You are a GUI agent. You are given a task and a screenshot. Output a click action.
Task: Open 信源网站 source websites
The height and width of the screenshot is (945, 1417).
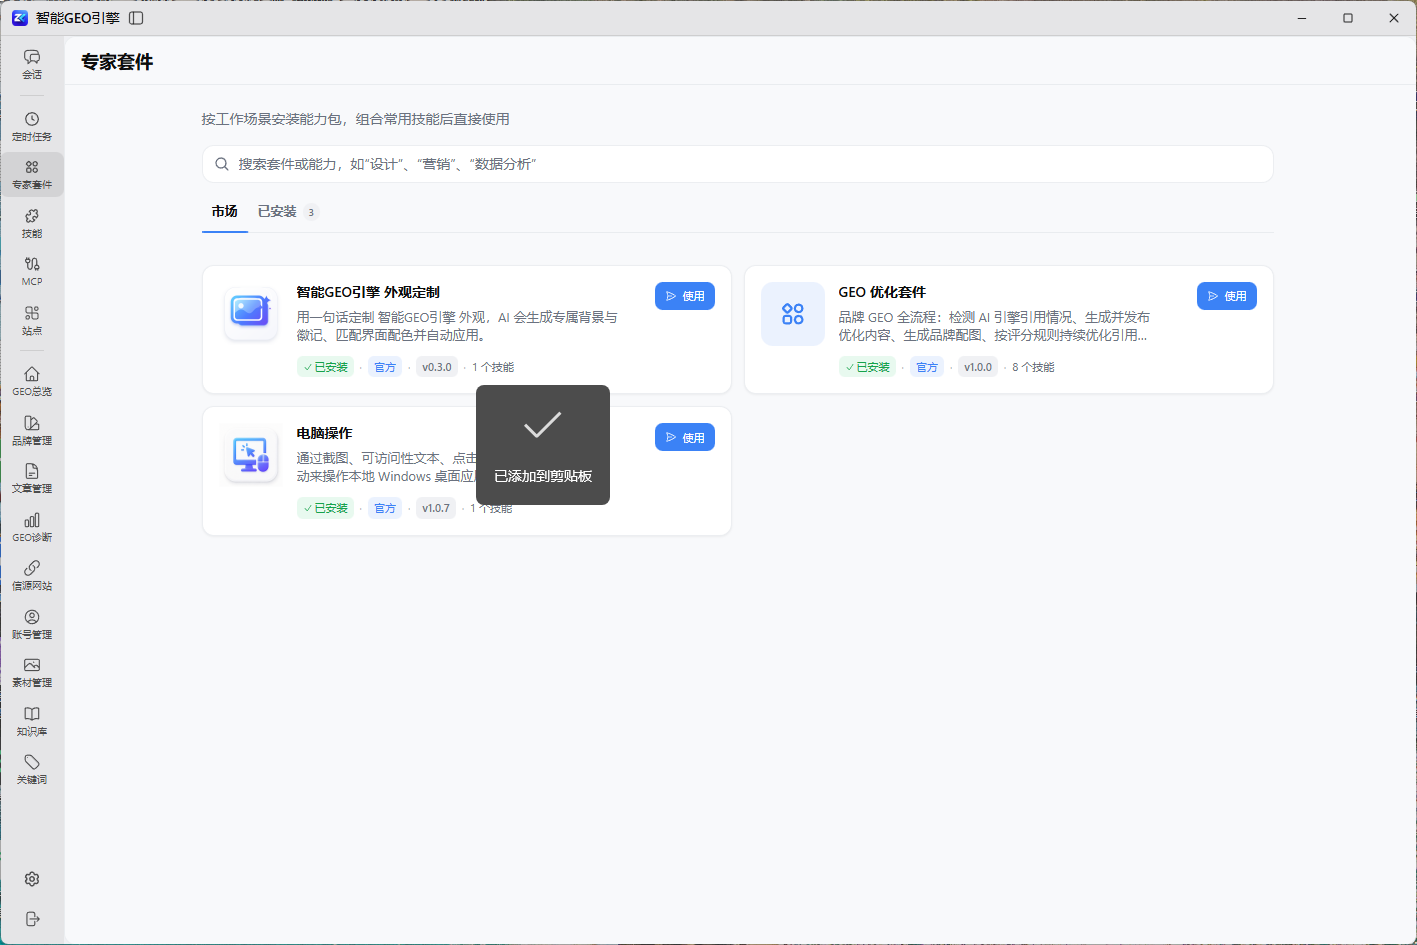point(32,575)
